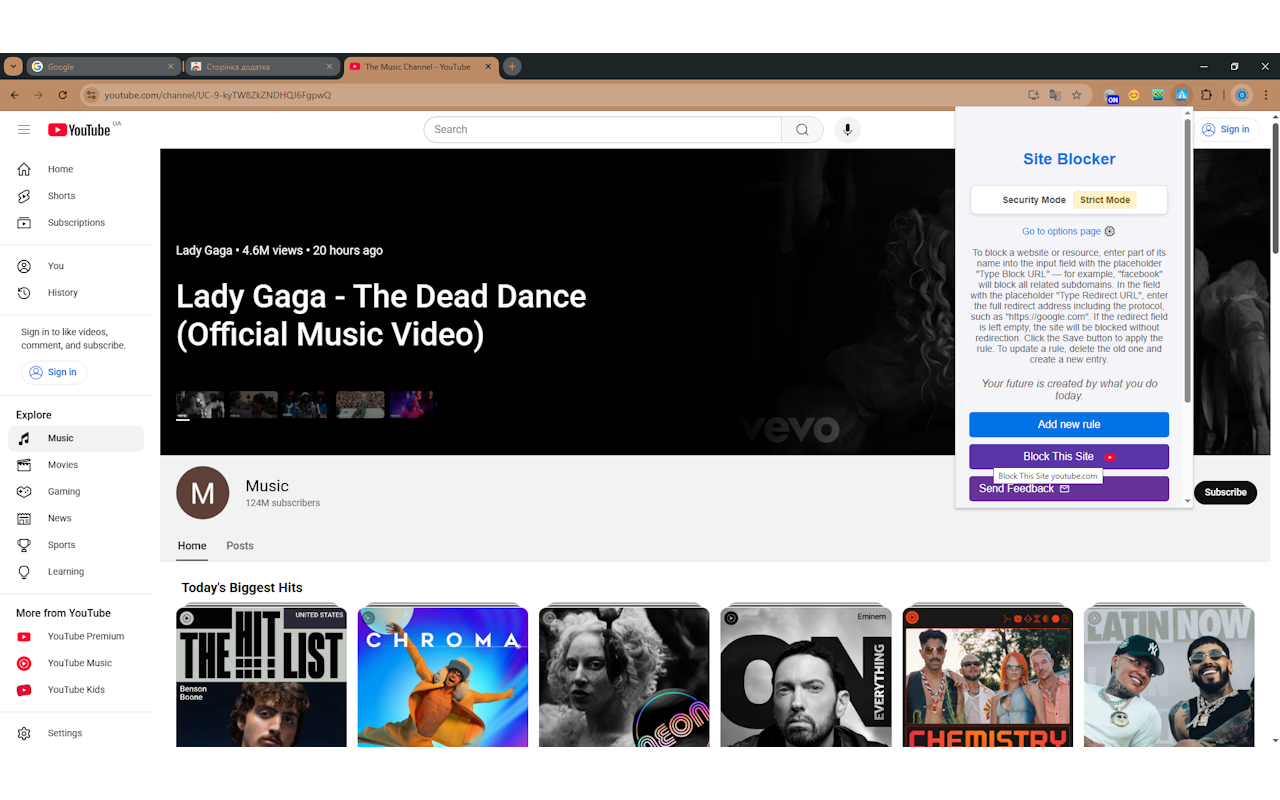Open the Gaming explore icon
The width and height of the screenshot is (1280, 800).
[x=25, y=492]
